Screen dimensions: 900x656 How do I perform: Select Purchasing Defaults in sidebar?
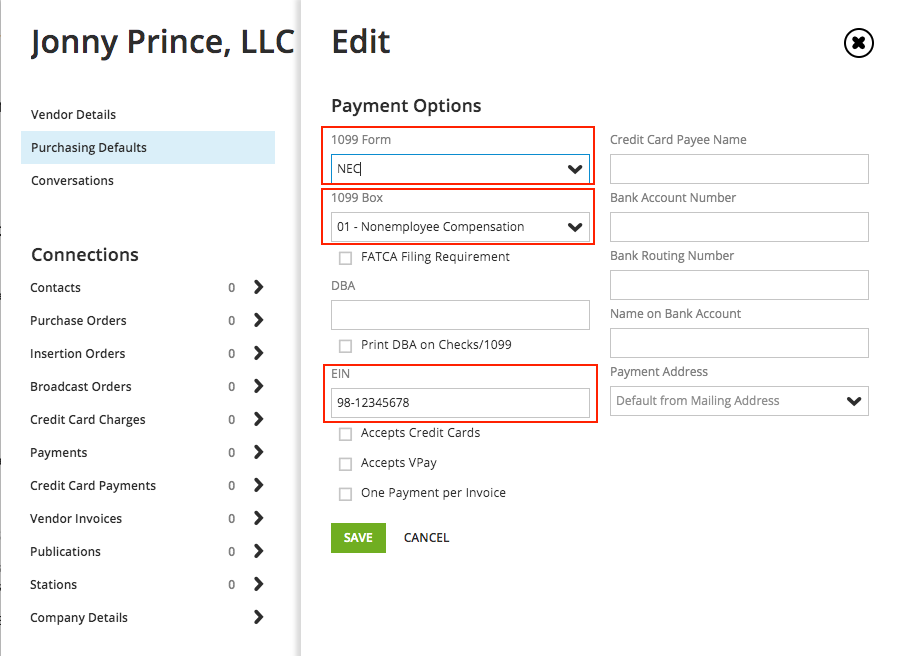[148, 147]
